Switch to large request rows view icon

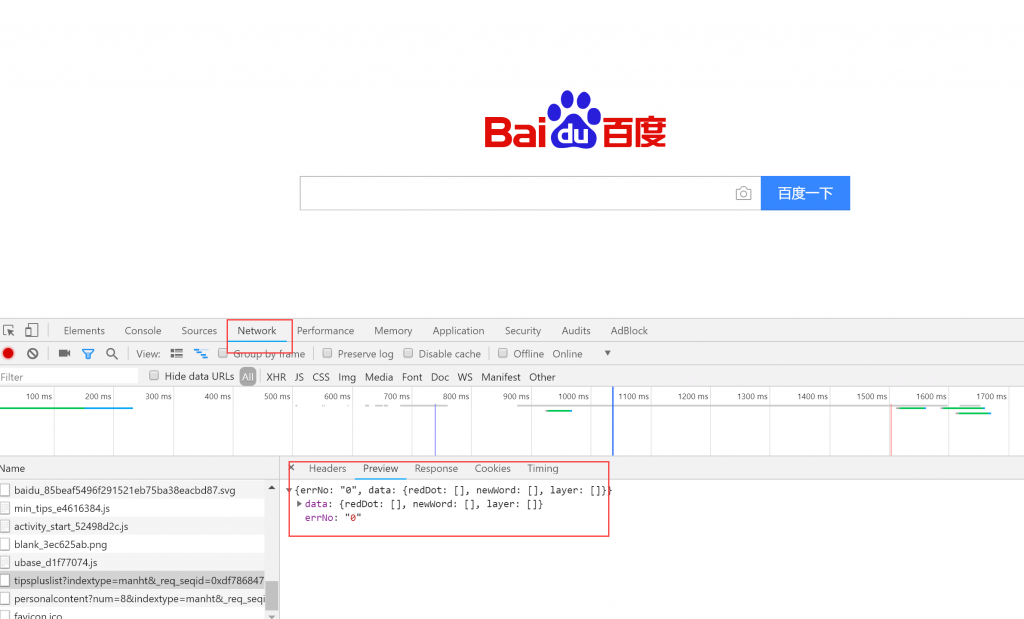[176, 353]
